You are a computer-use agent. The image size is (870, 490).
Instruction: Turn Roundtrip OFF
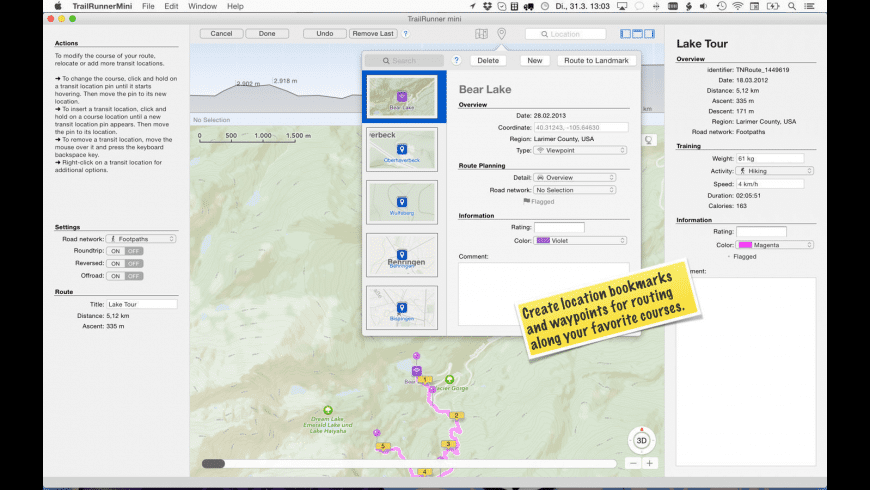[x=134, y=251]
